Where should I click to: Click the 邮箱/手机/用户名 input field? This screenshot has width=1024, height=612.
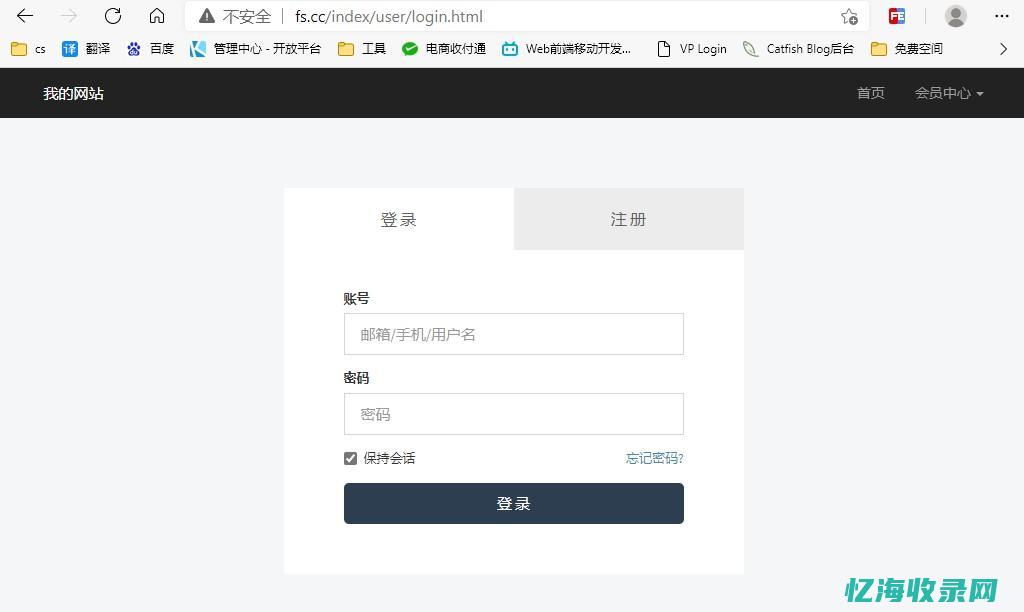click(513, 334)
